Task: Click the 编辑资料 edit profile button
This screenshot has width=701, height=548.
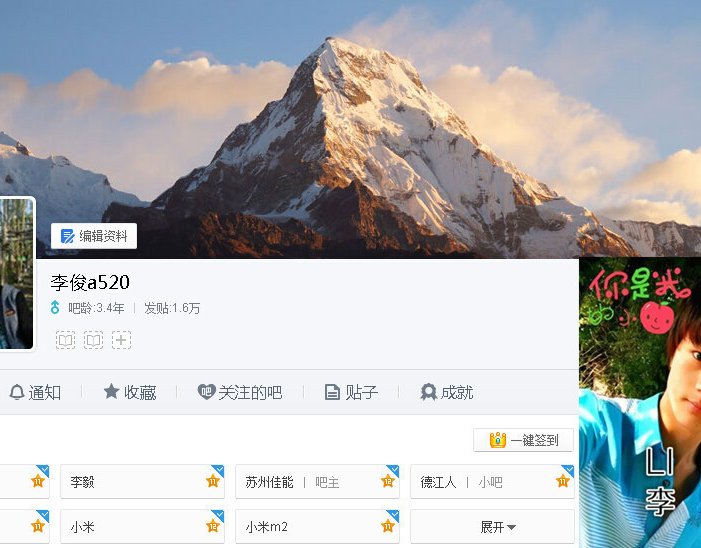Action: click(x=94, y=236)
